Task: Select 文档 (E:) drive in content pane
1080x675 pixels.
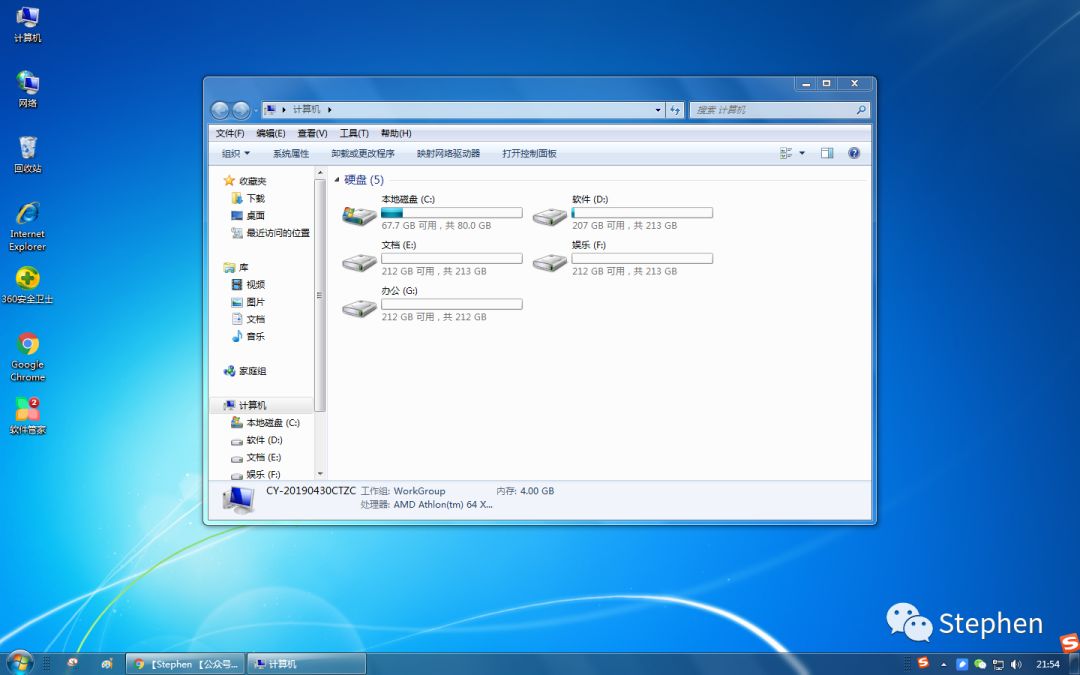Action: click(x=432, y=258)
